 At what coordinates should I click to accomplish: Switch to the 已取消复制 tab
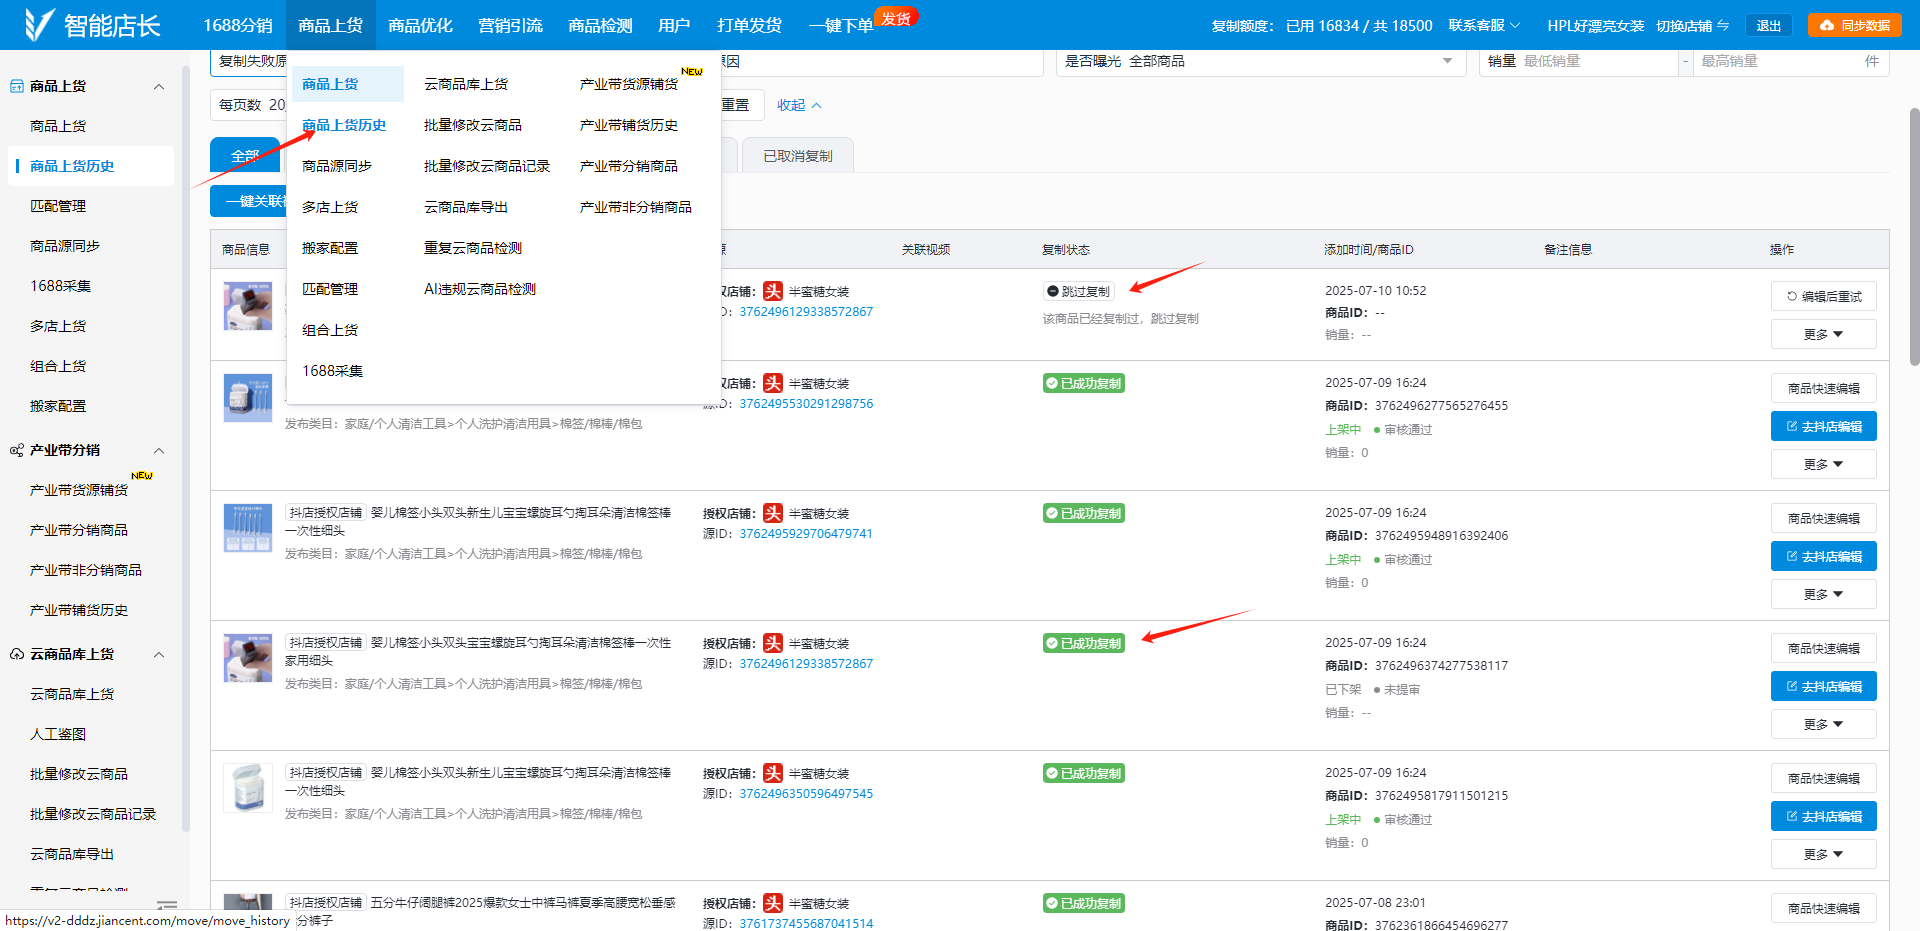[x=797, y=155]
